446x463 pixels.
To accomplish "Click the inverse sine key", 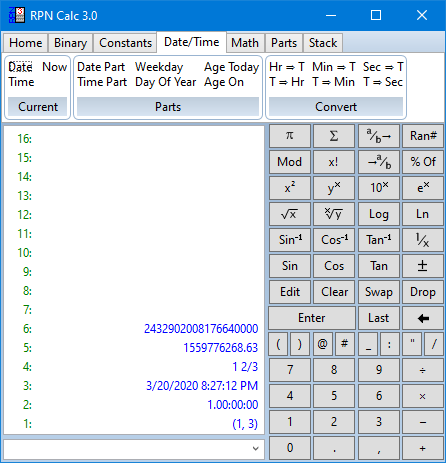I will pyautogui.click(x=289, y=240).
